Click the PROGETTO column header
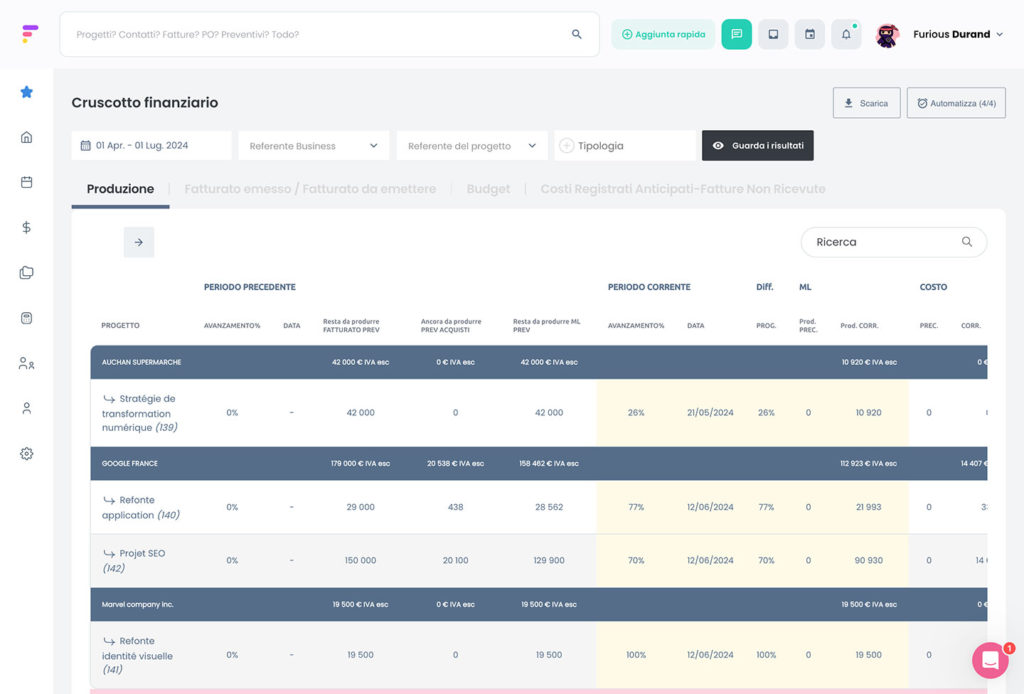The height and width of the screenshot is (694, 1024). [x=120, y=325]
